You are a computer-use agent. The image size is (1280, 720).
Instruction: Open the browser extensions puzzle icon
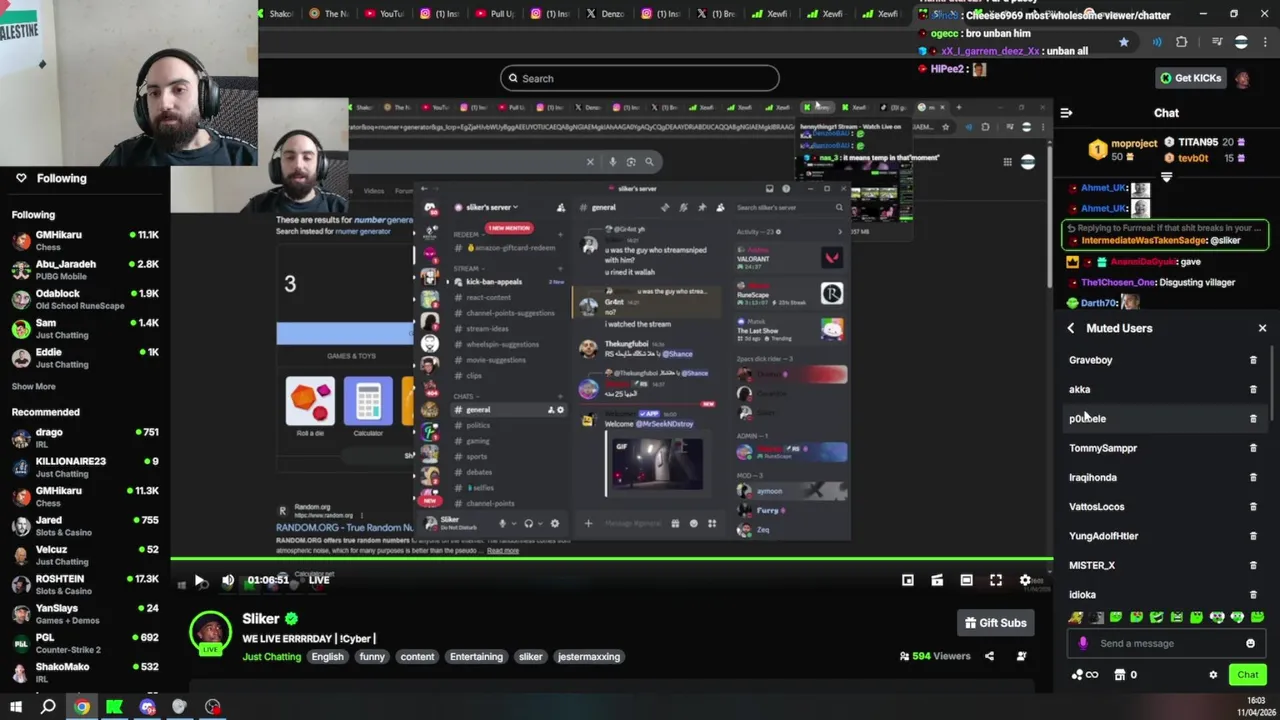pos(1182,42)
